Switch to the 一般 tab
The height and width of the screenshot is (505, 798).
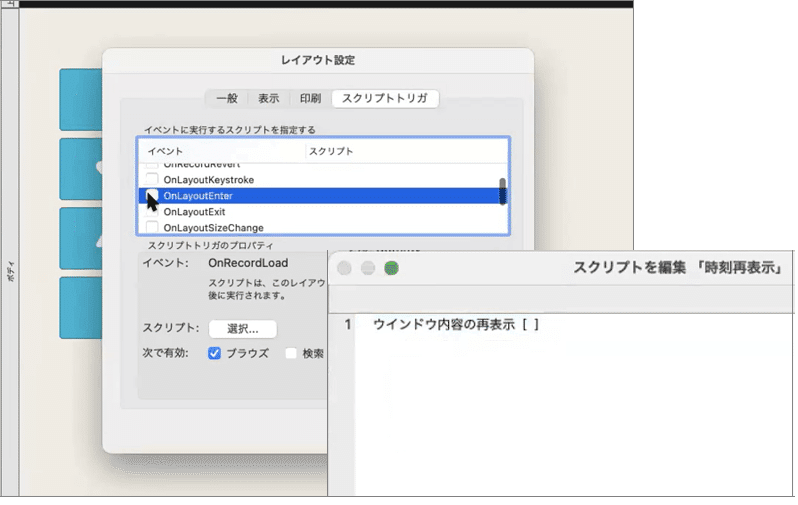point(226,98)
